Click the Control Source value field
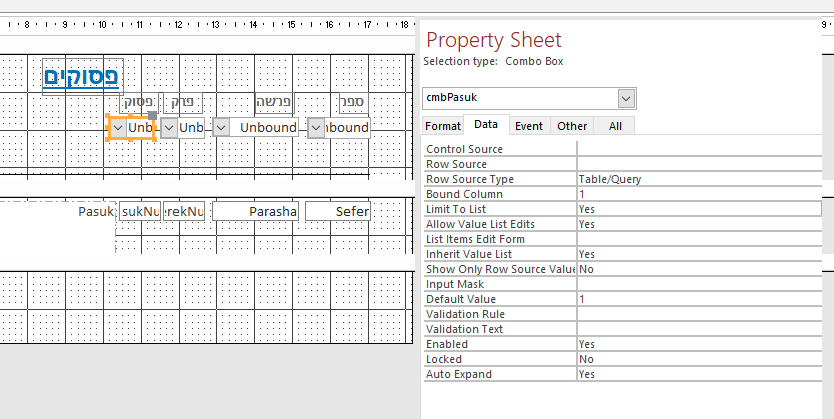 [699, 149]
